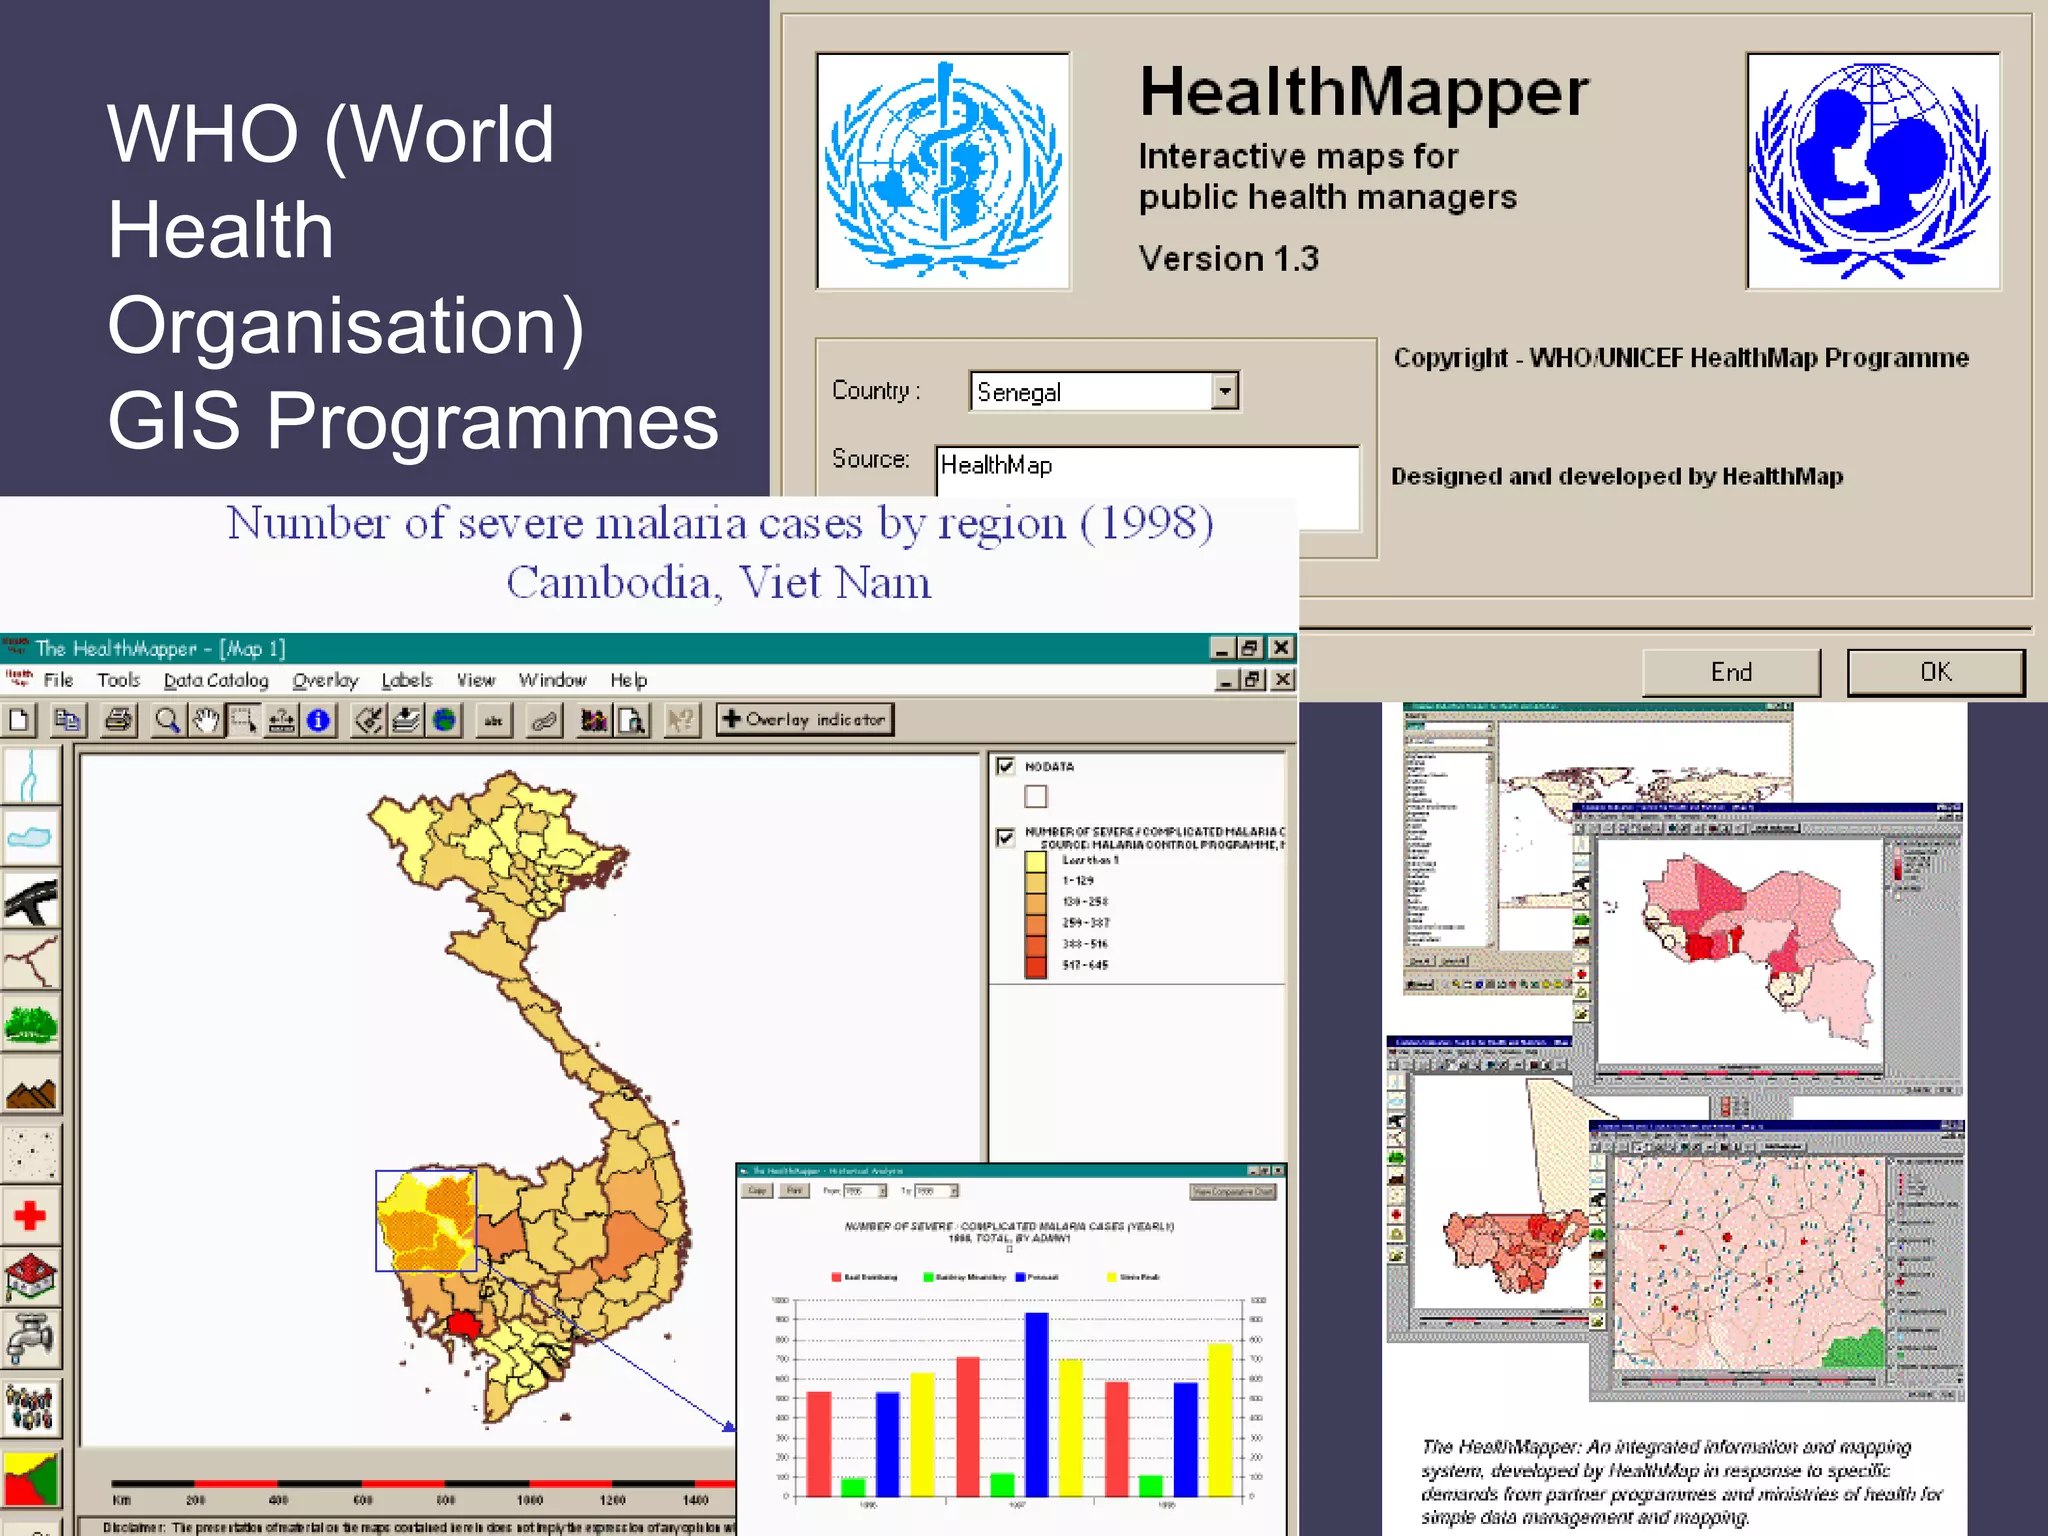Open the To year dropdown in Historical Analysis
2048x1536 pixels.
tap(954, 1191)
